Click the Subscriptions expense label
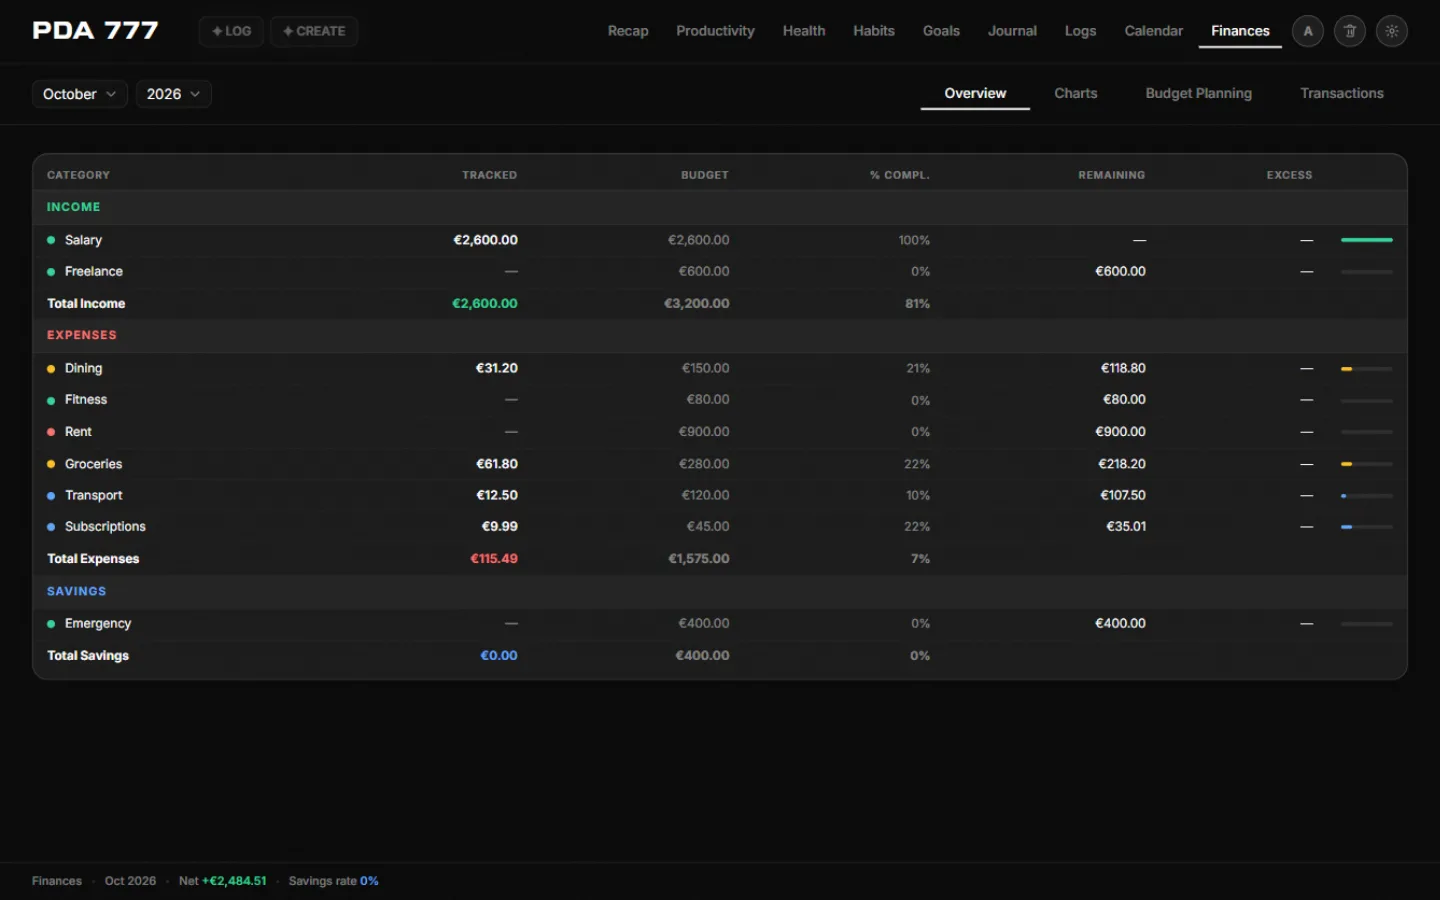The width and height of the screenshot is (1440, 900). pos(105,526)
